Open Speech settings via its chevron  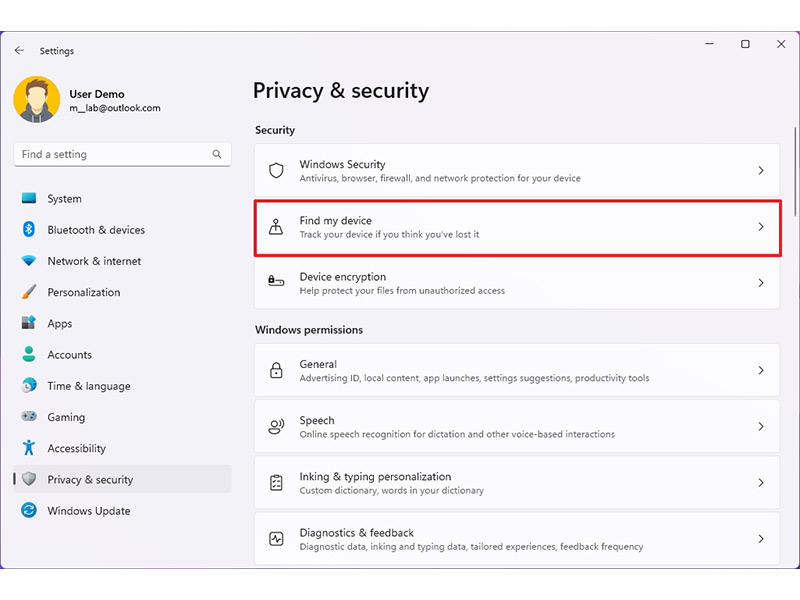(x=761, y=427)
